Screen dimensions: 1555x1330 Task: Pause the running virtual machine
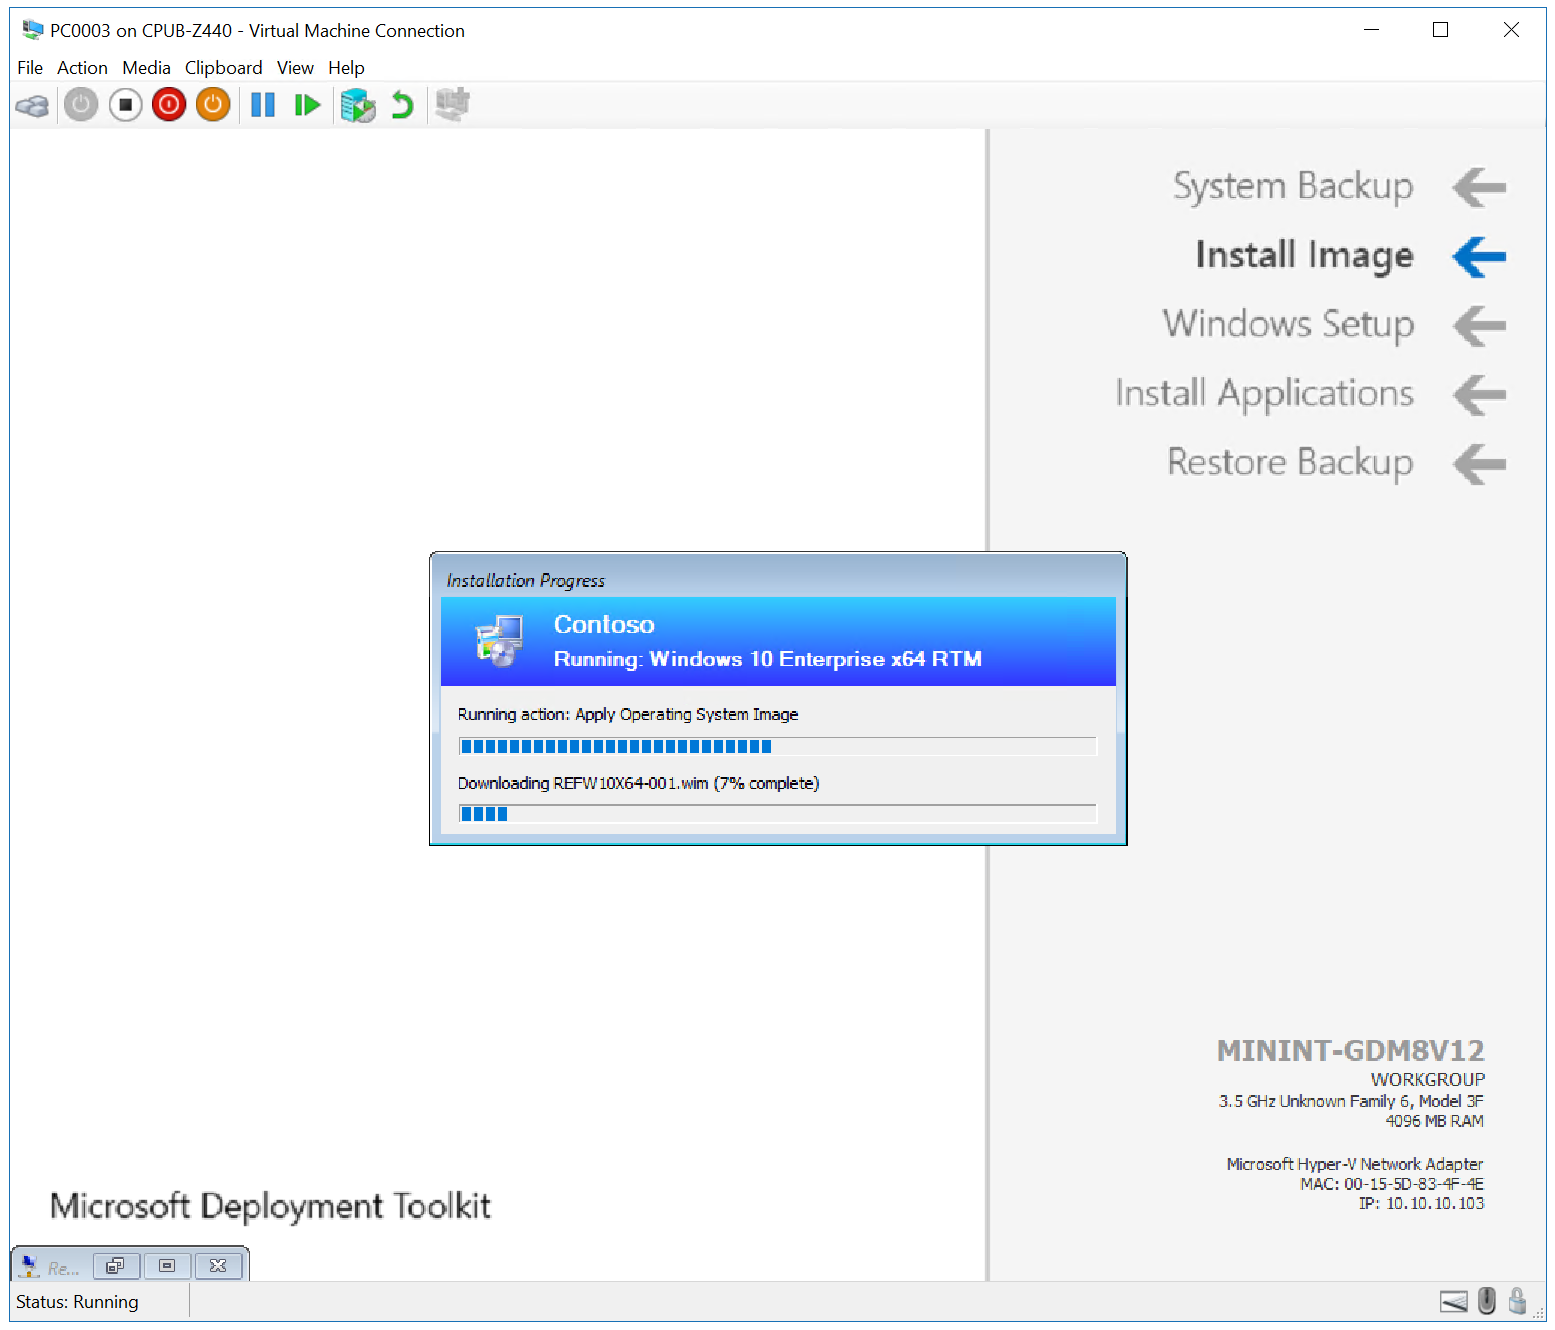click(262, 104)
